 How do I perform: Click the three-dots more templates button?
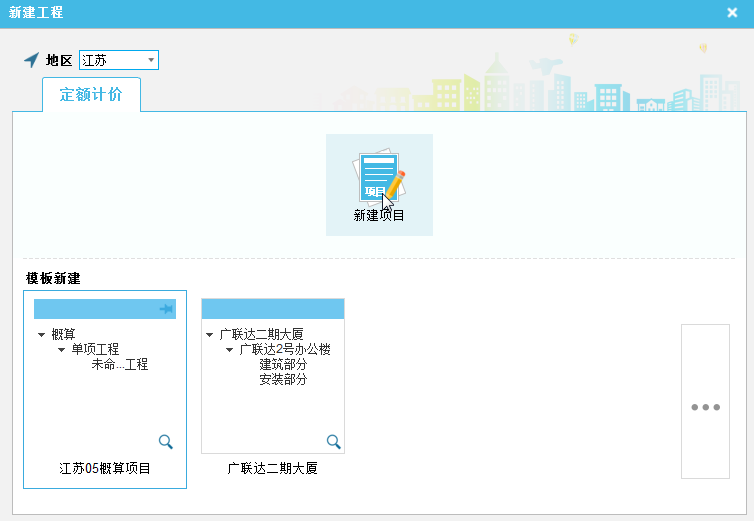pos(705,407)
